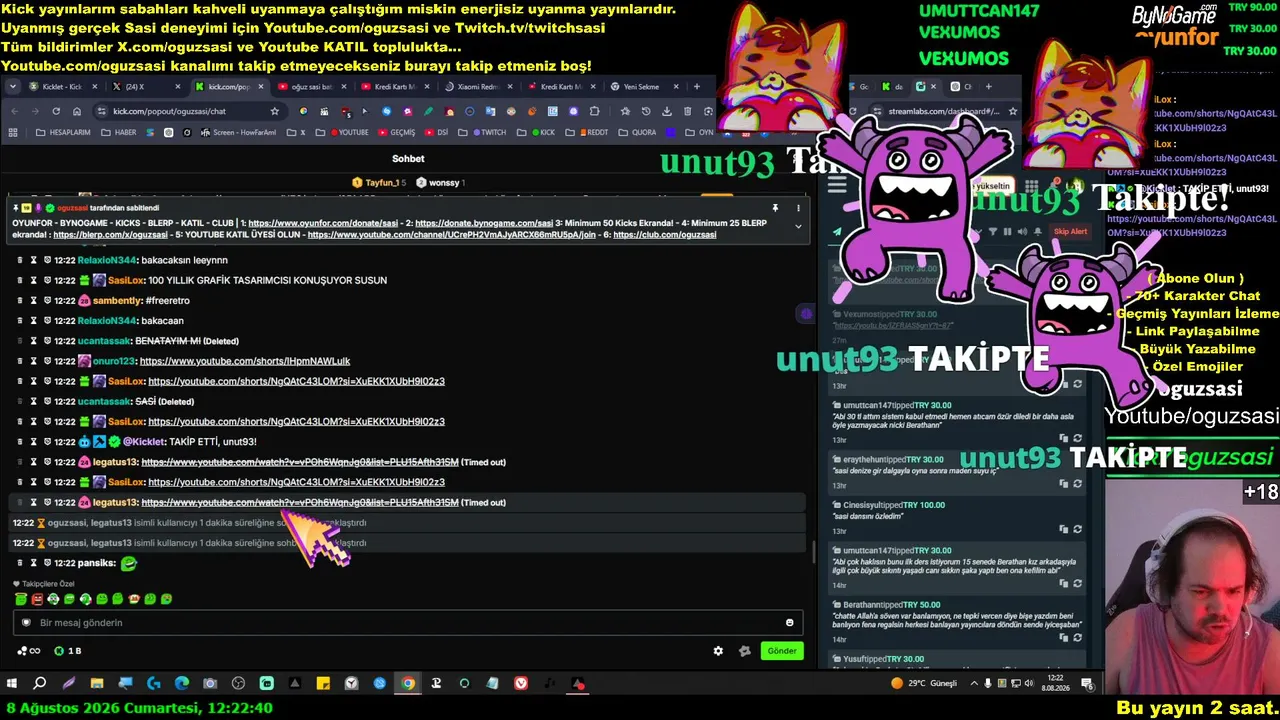Open the emoji picker in the message box

pyautogui.click(x=789, y=623)
